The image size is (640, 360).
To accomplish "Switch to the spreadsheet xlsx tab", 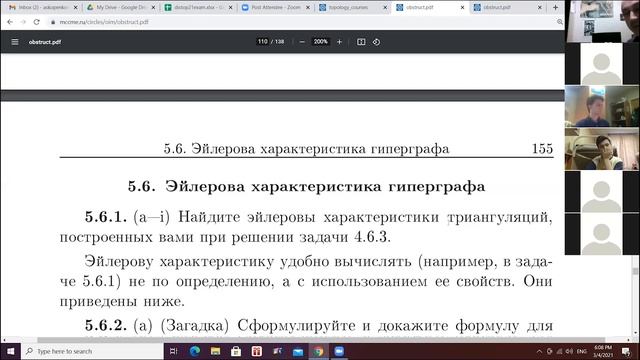I will coord(198,7).
